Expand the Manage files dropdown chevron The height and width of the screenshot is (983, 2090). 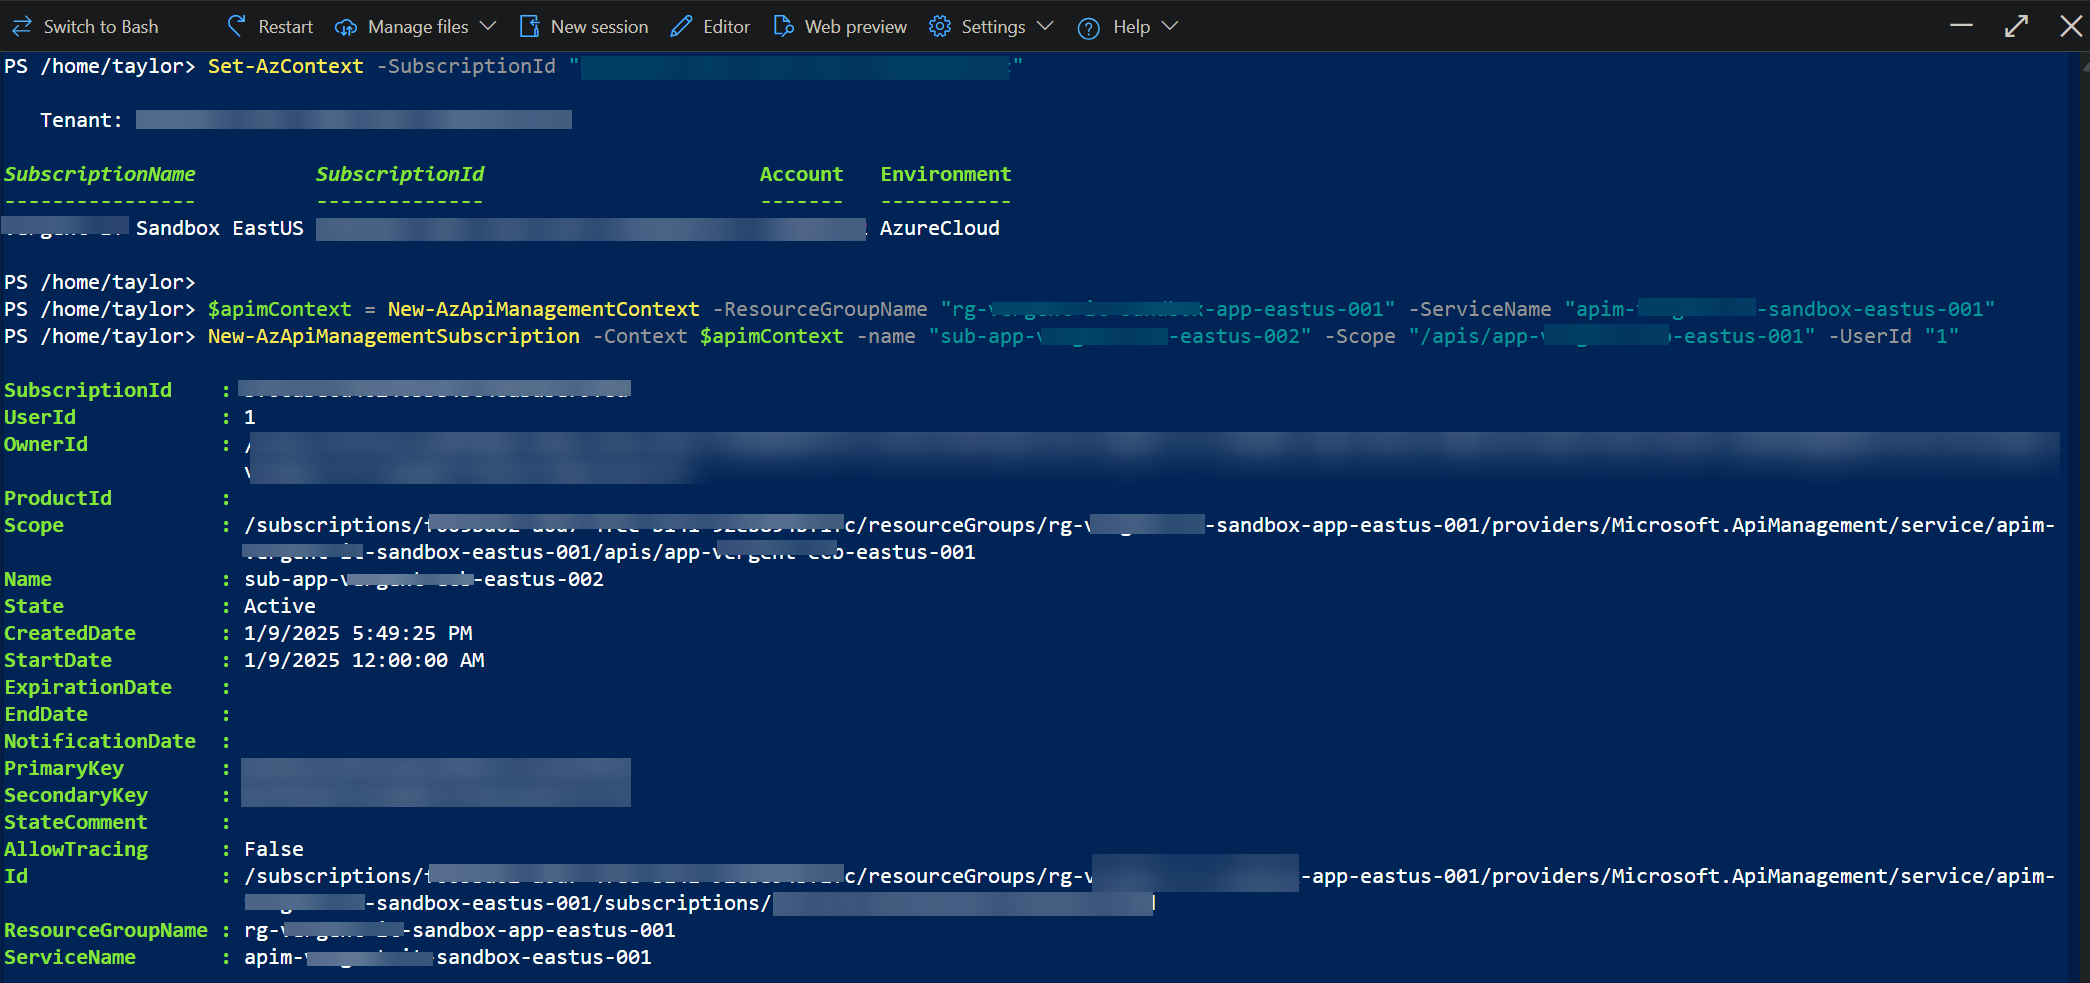[488, 26]
